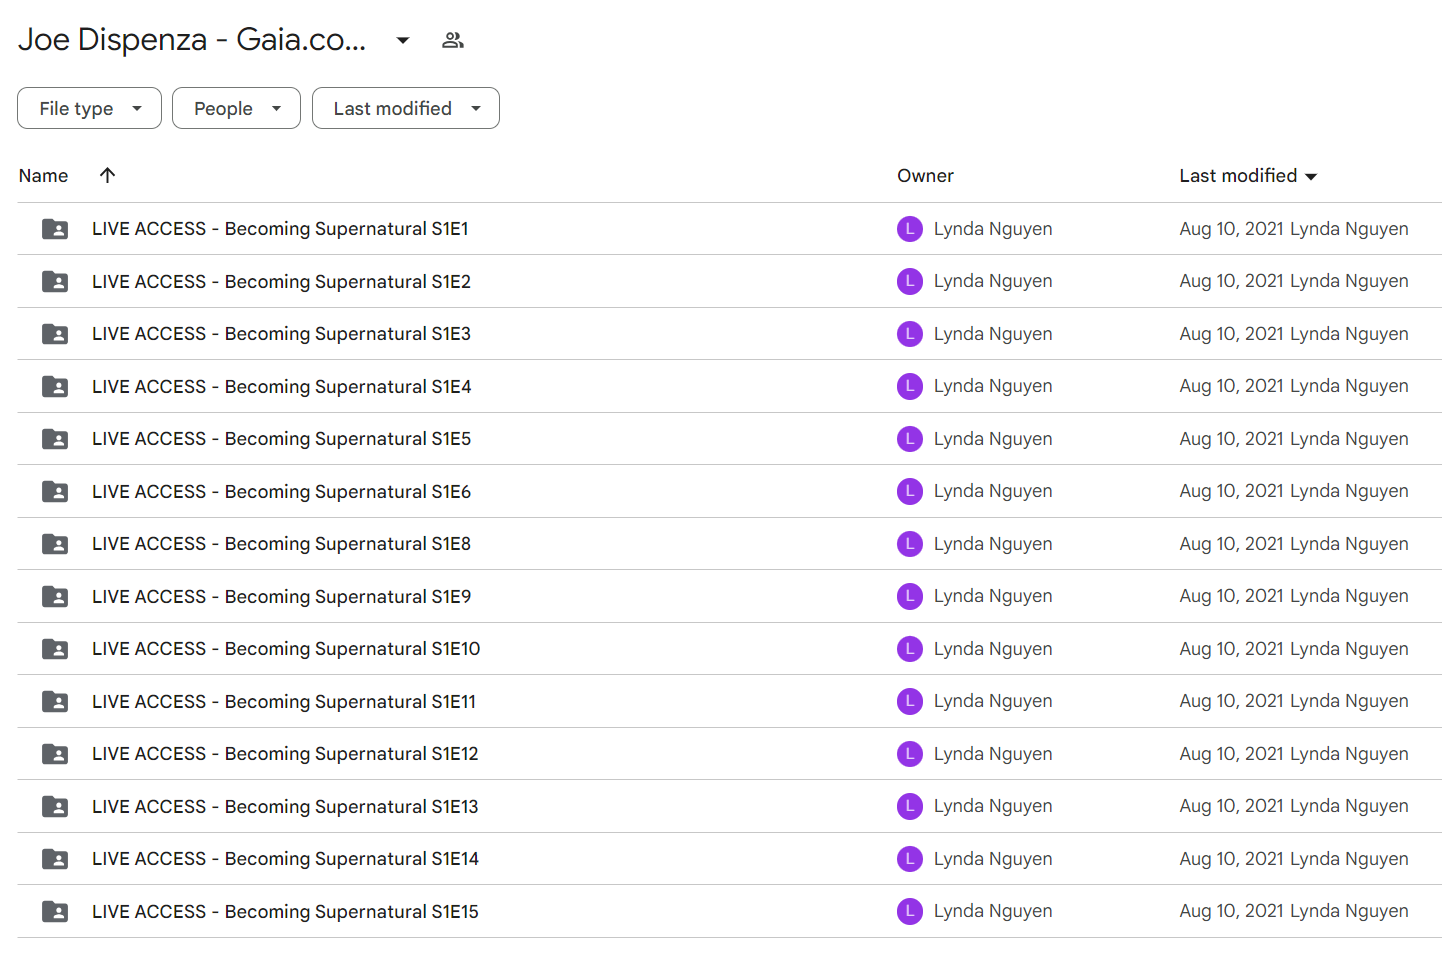Screen dimensions: 1442x970
Task: Click shared folder icon for S1E4
Action: (x=55, y=387)
